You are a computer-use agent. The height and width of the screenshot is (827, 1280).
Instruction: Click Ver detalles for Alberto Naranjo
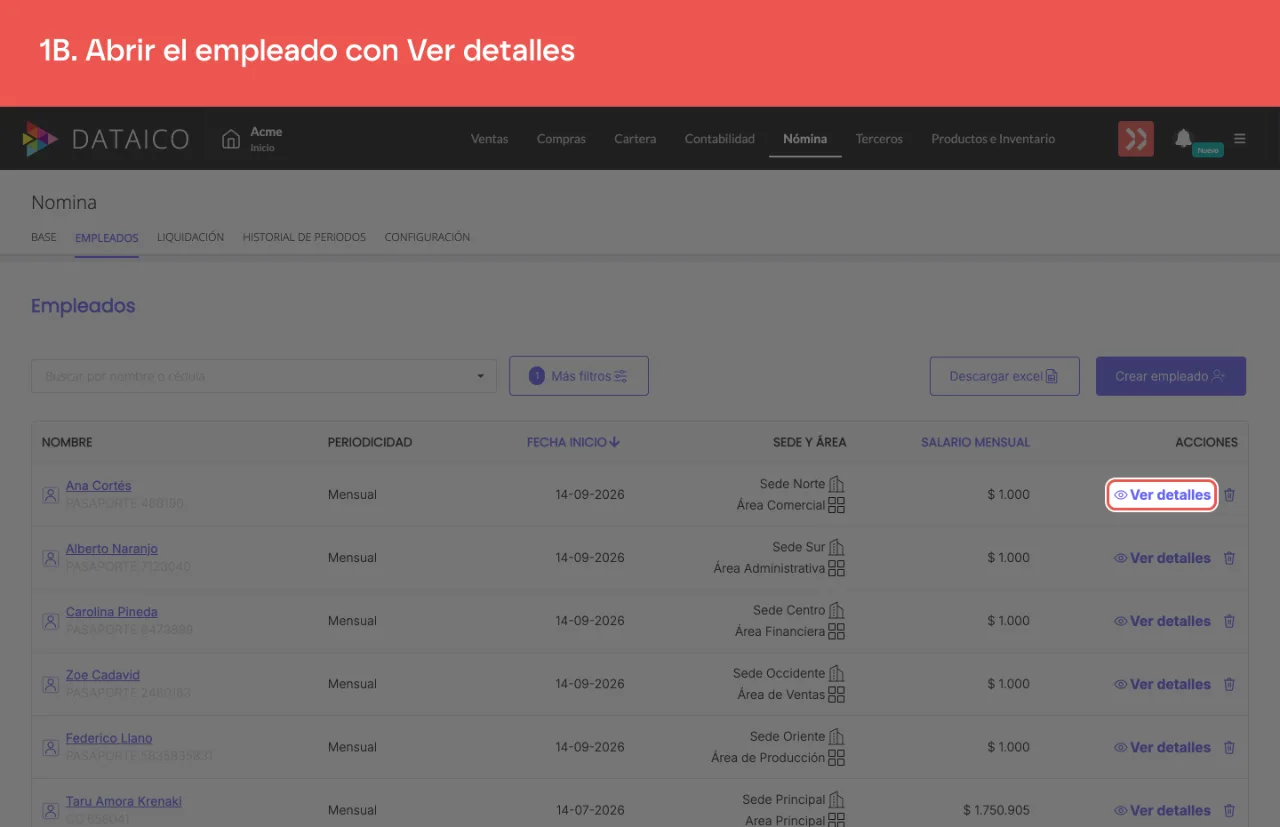tap(1162, 558)
